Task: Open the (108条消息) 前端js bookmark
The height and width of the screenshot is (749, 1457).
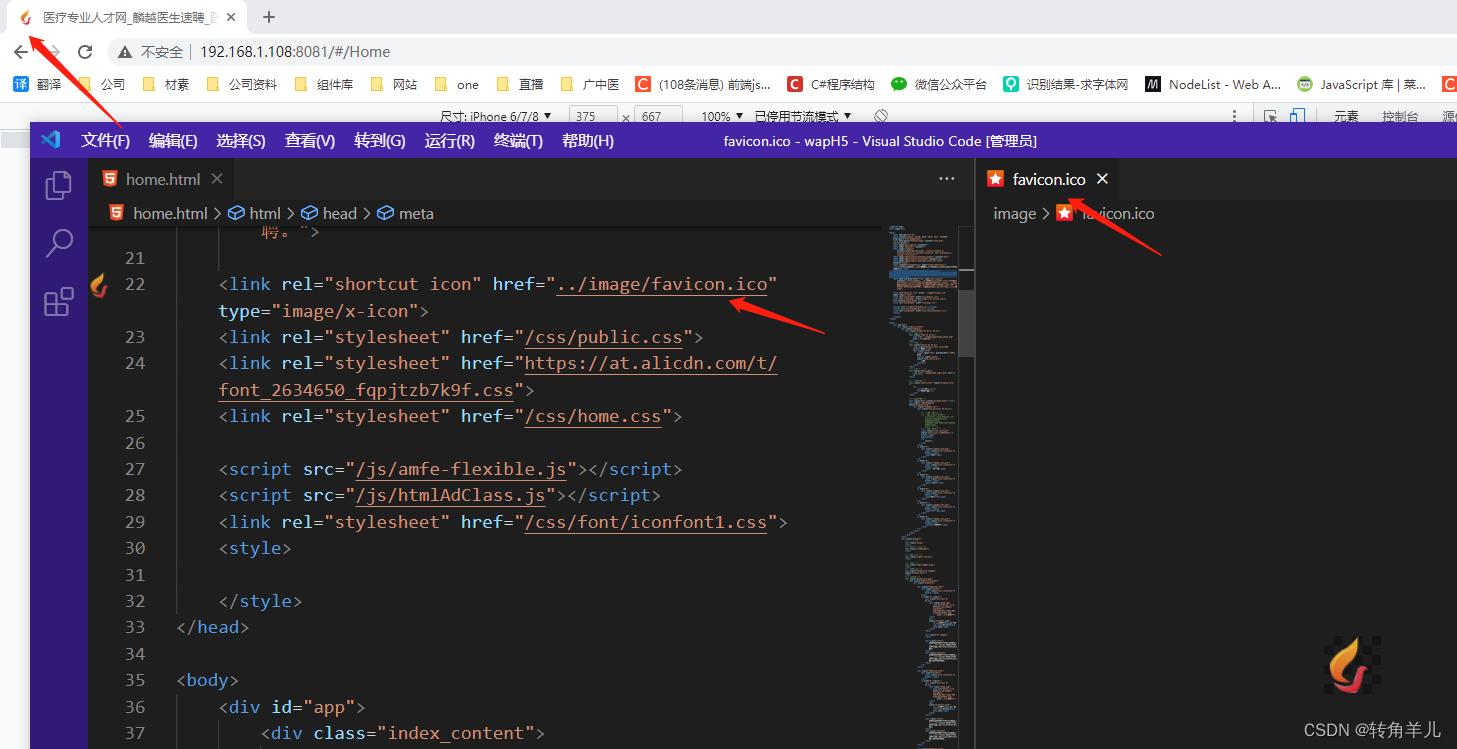Action: tap(704, 85)
